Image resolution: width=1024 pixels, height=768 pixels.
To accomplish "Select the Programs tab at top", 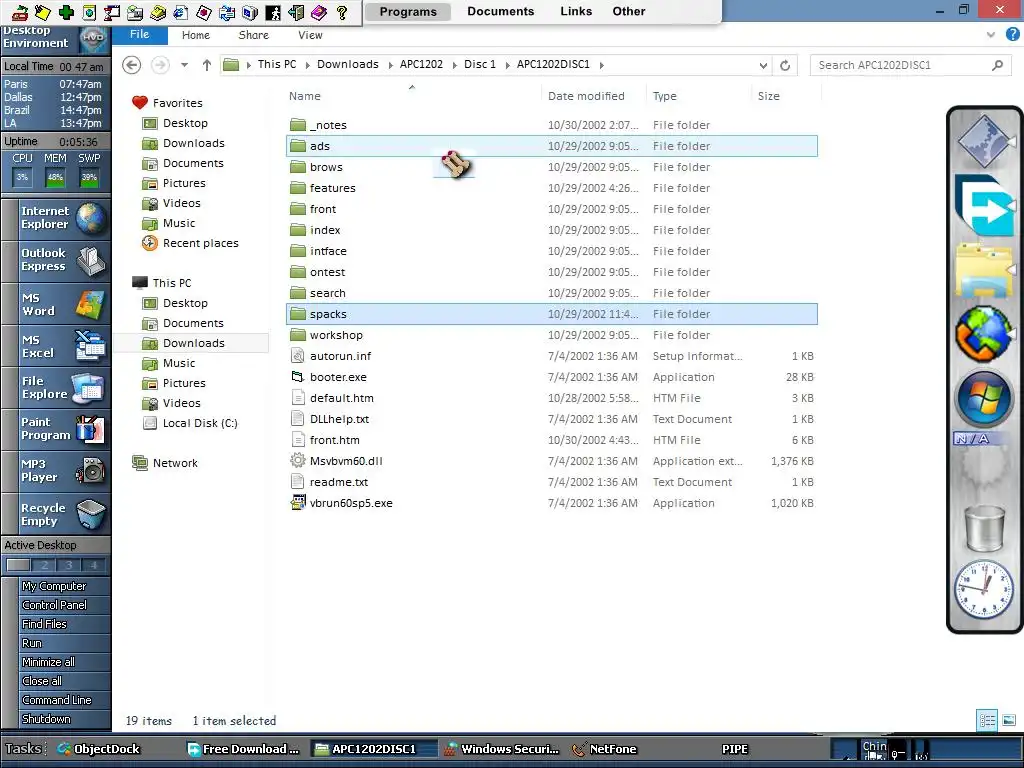I will pyautogui.click(x=408, y=11).
